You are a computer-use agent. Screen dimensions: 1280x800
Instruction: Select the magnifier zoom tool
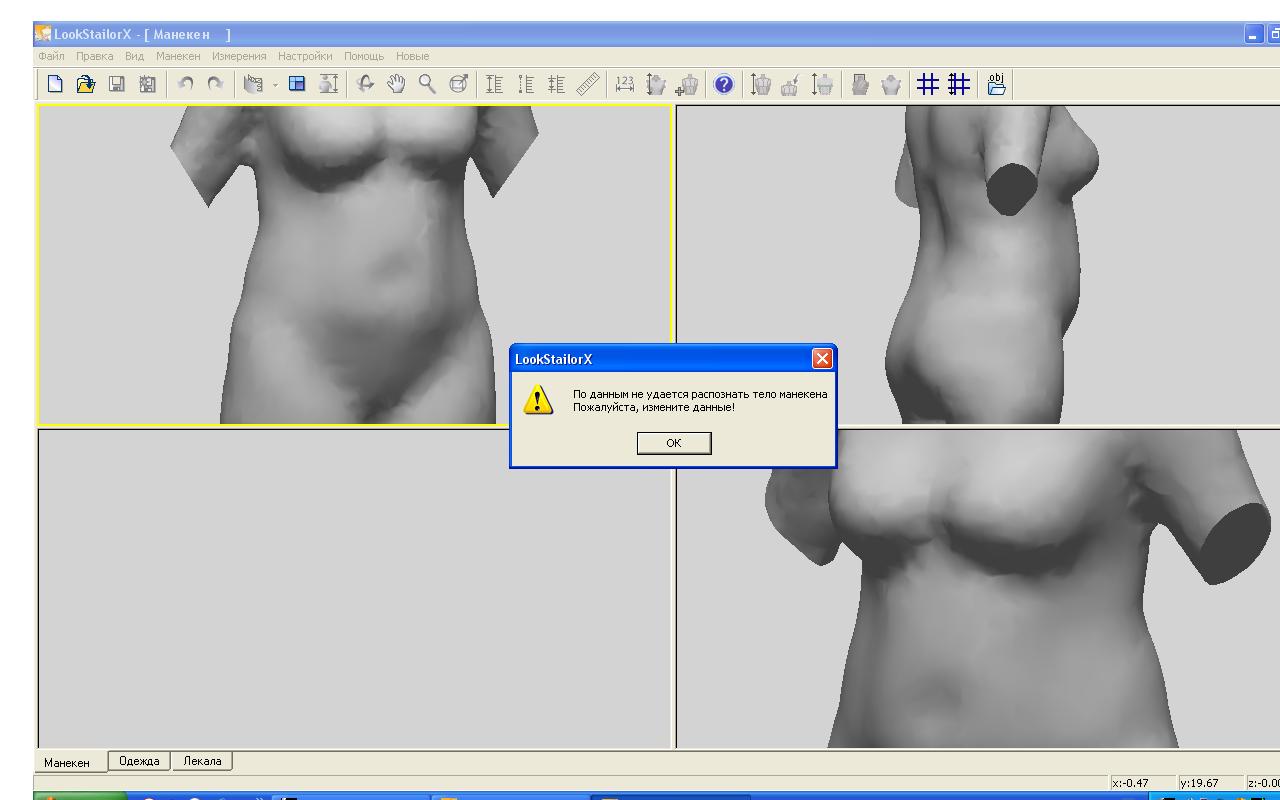(x=427, y=85)
